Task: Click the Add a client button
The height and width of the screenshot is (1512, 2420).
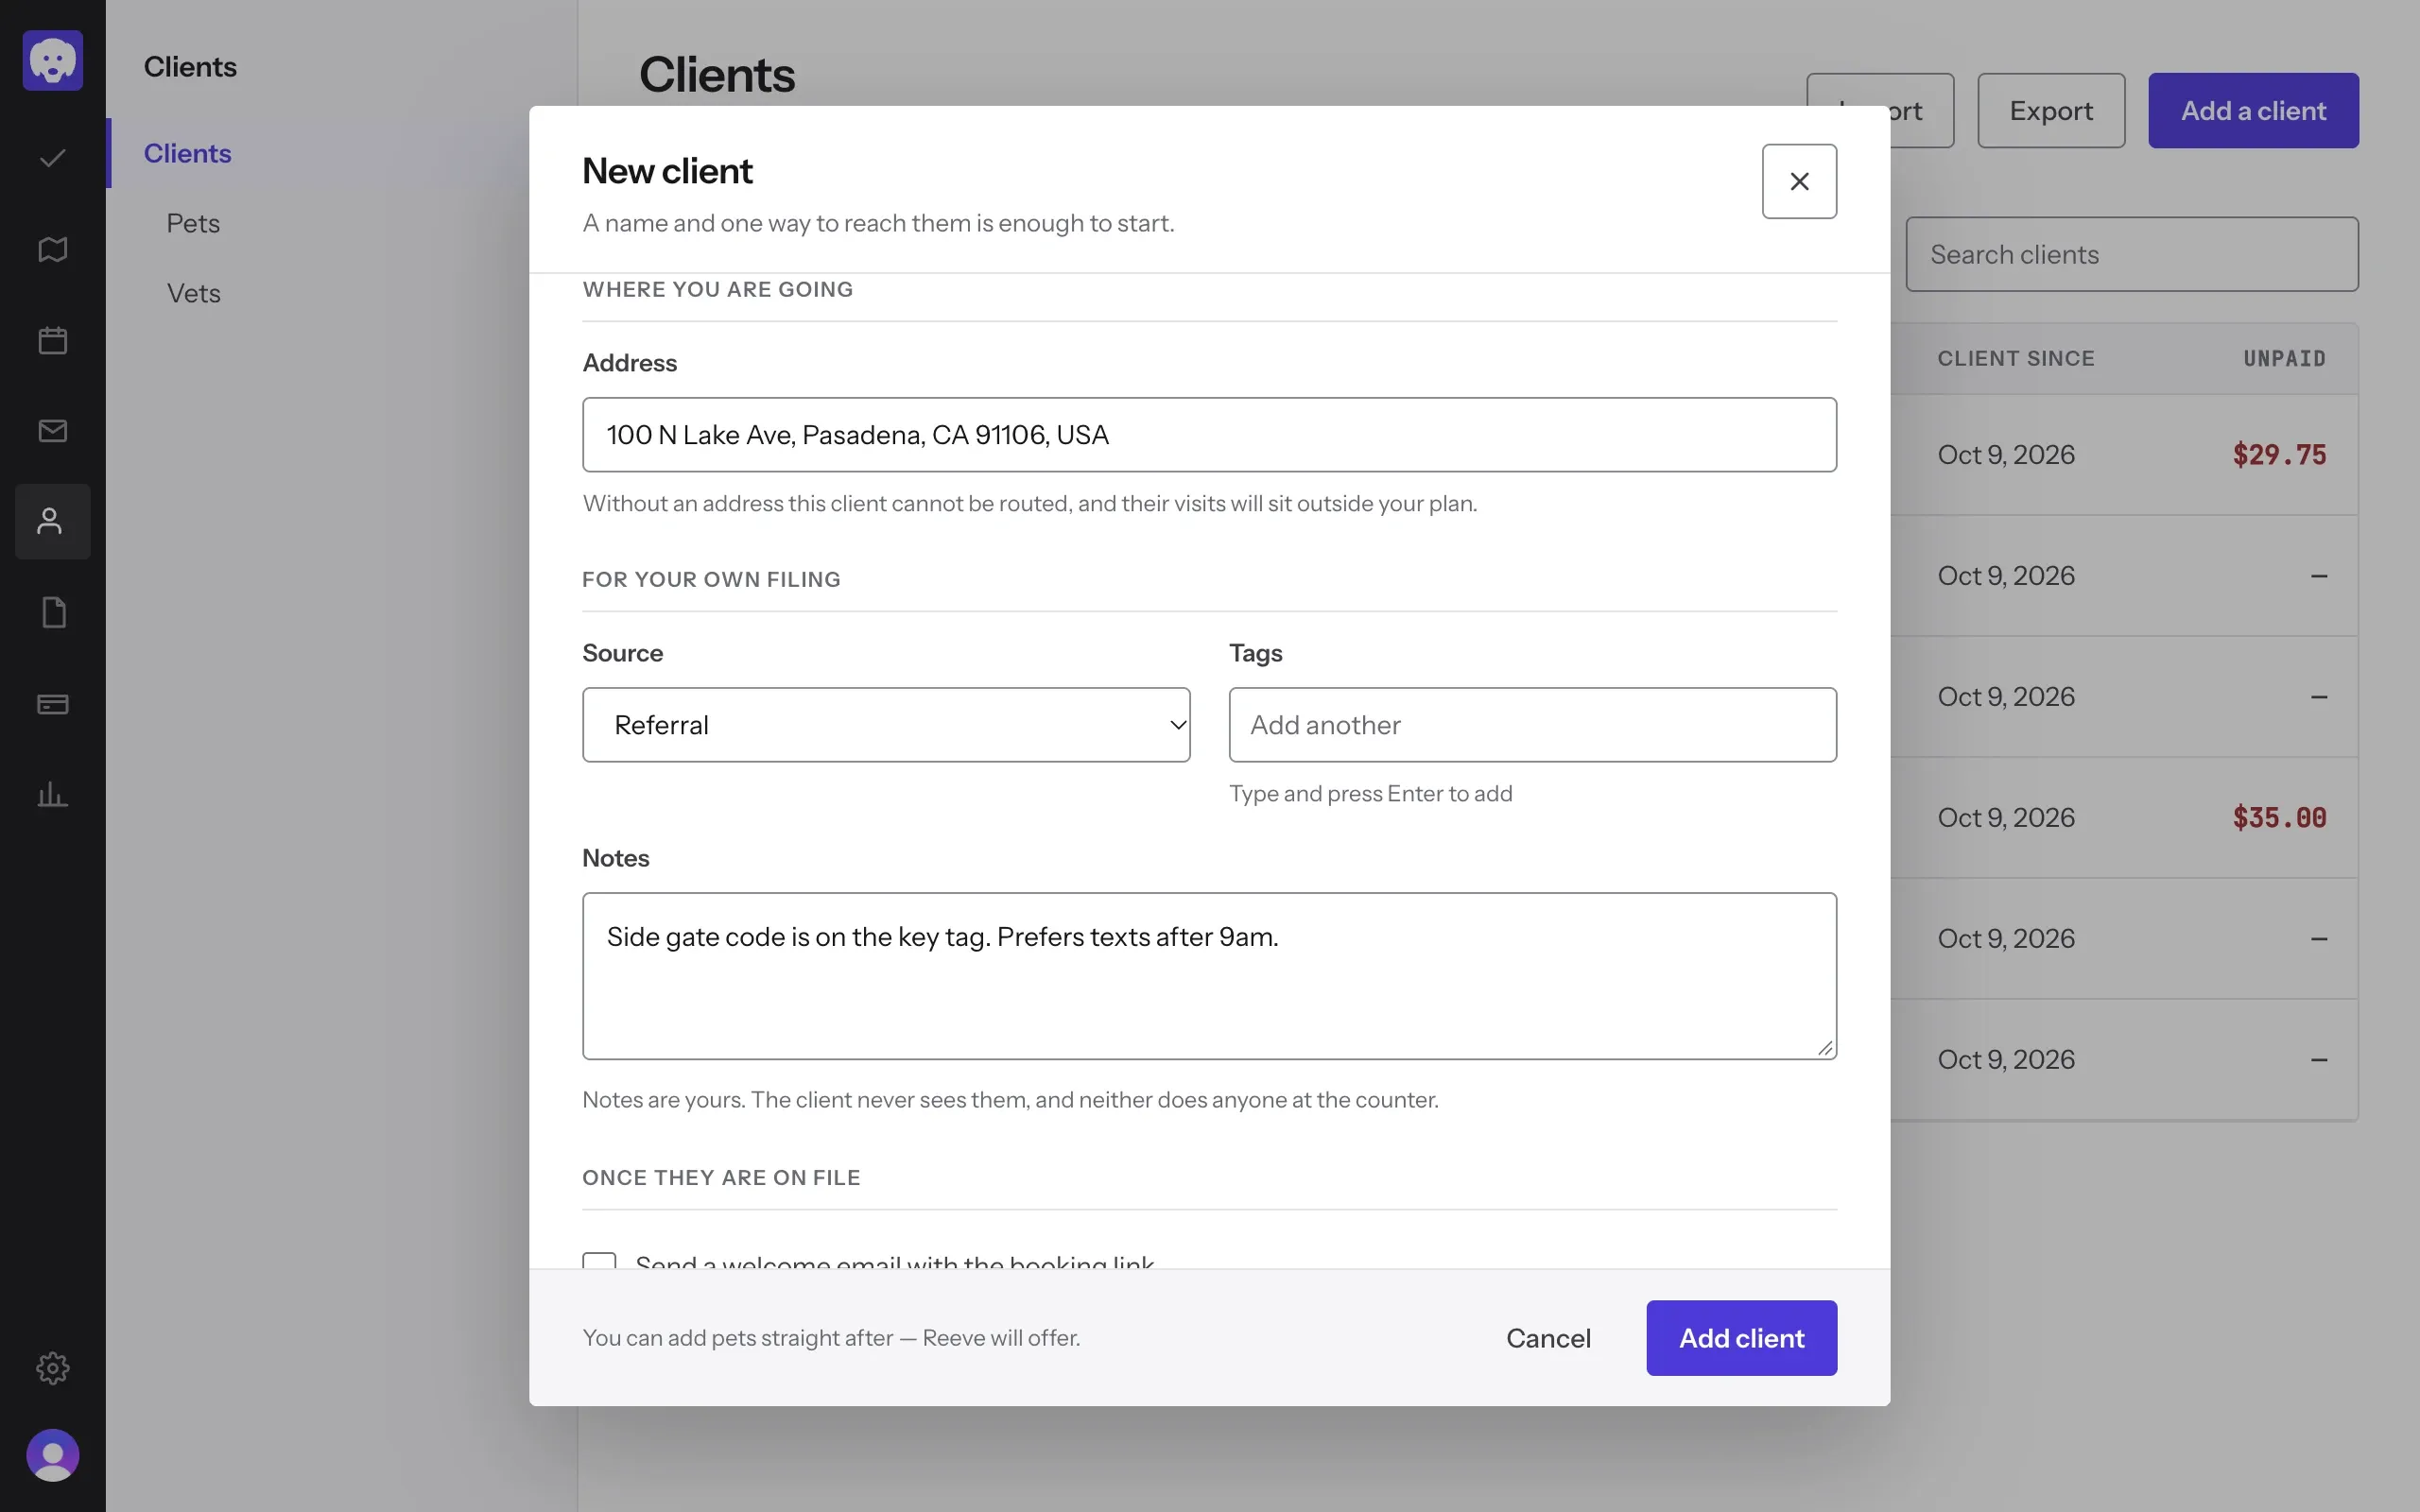Action: [2253, 110]
